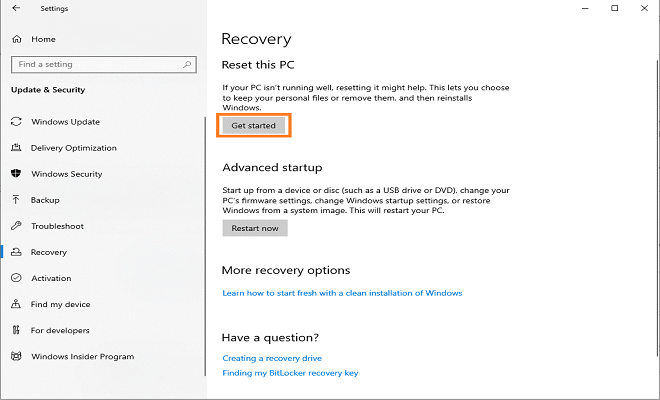Open the Recovery settings page

click(x=49, y=252)
